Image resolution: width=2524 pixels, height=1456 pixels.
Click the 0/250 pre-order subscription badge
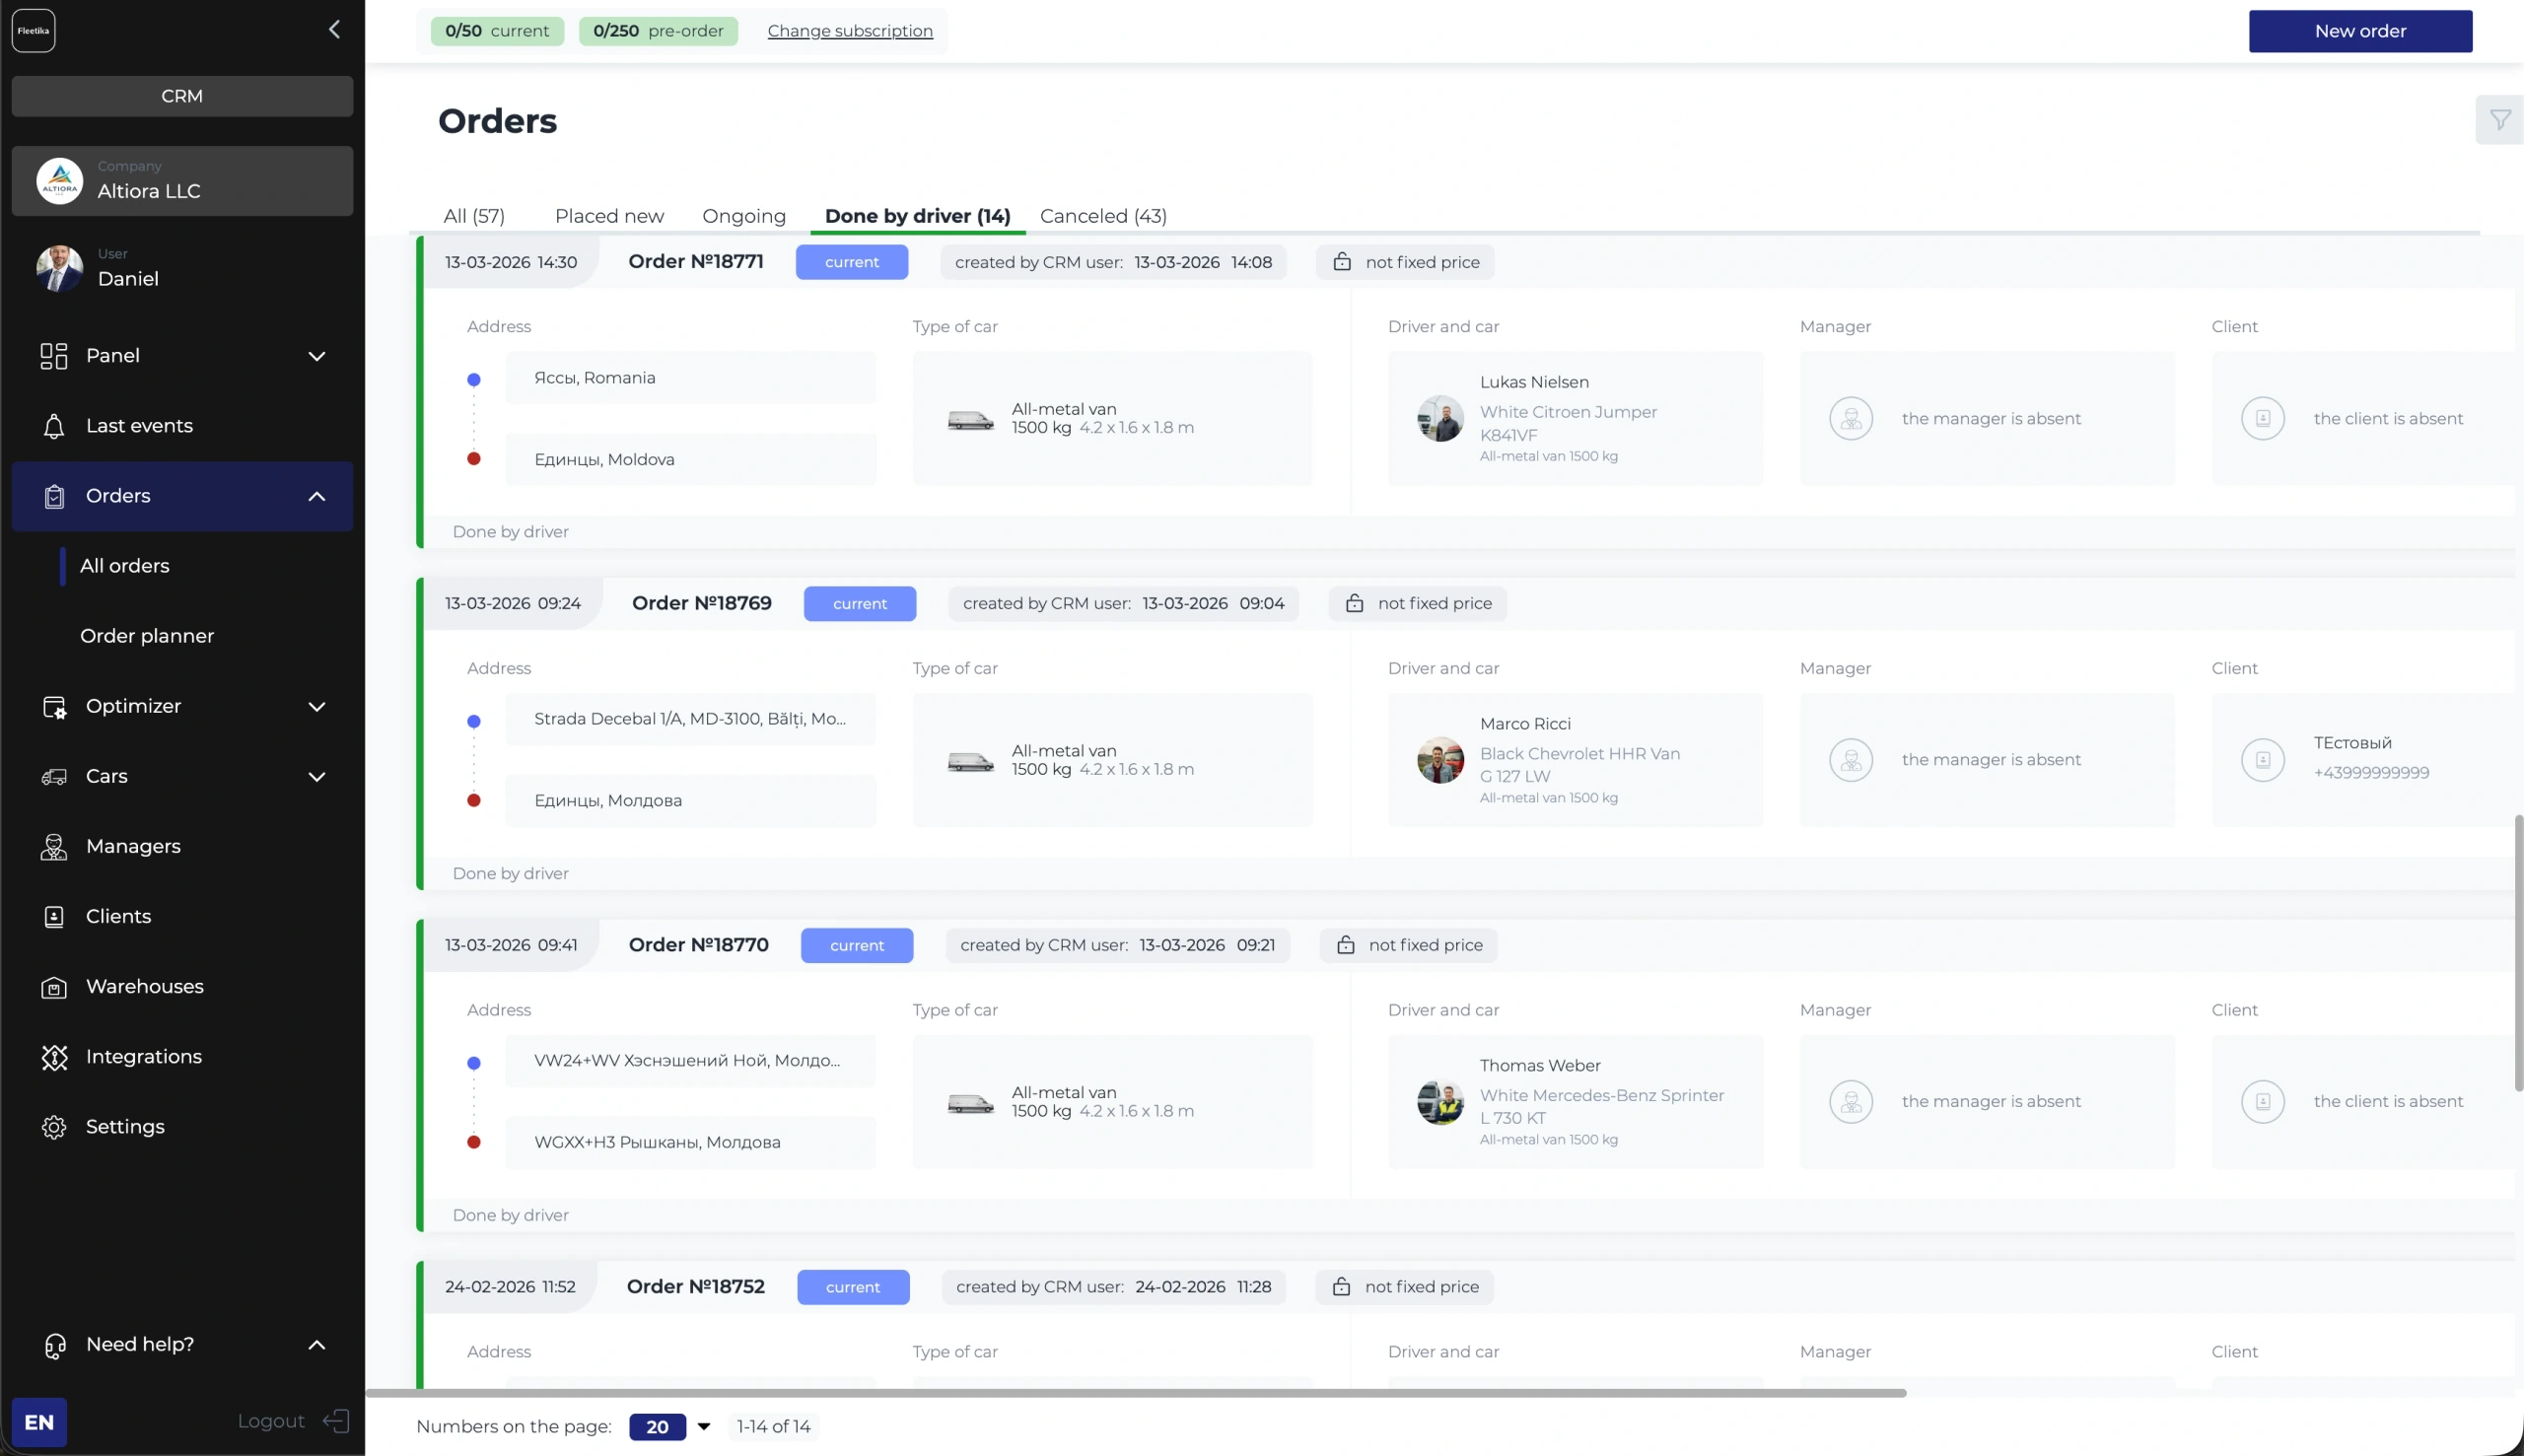point(658,31)
